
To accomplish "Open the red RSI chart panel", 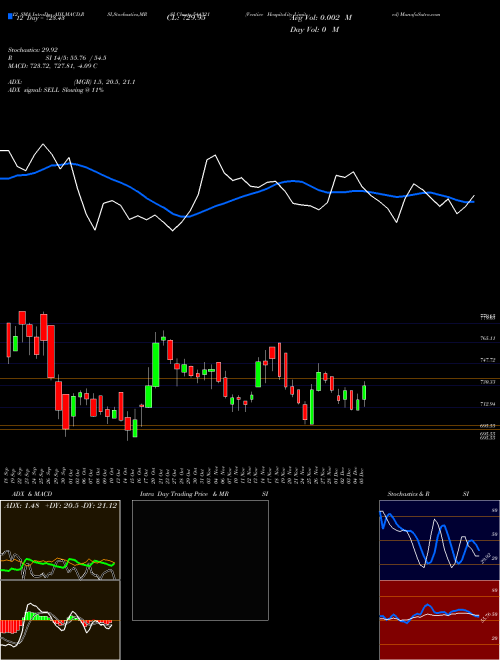I will click(x=439, y=620).
